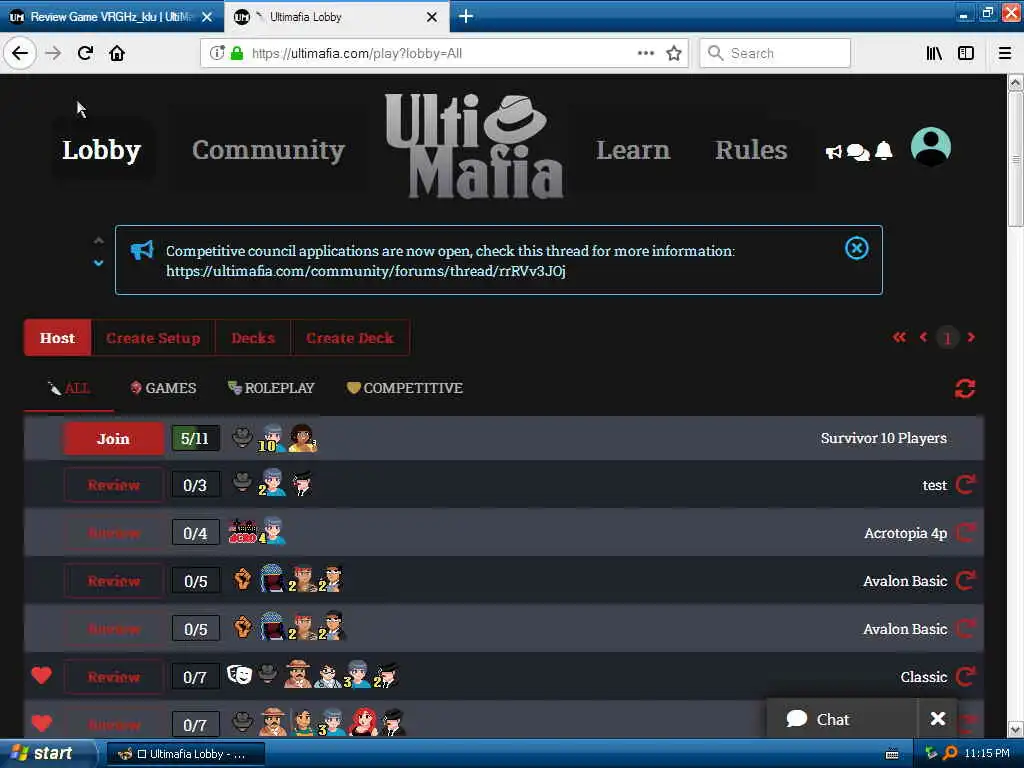Review the first Avalon Basic game
1024x768 pixels.
pos(114,581)
